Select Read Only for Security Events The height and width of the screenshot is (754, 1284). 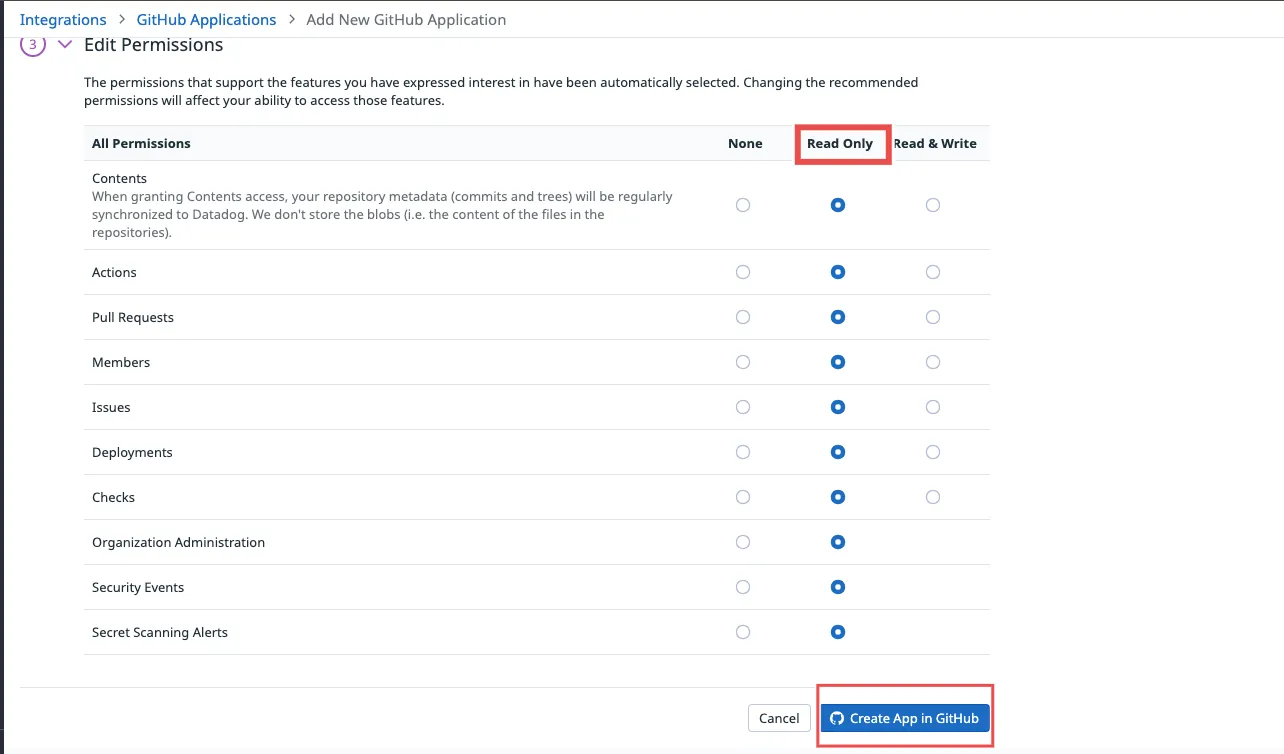point(838,587)
